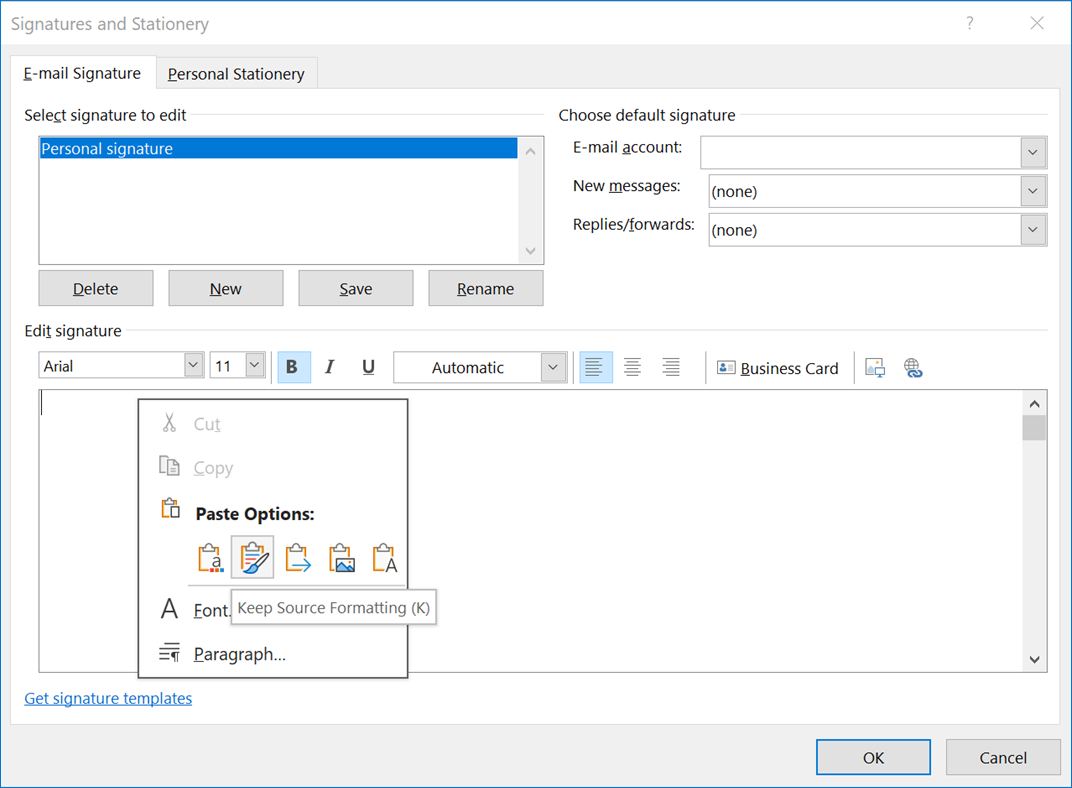
Task: Choose the Picture paste option
Action: click(x=342, y=558)
